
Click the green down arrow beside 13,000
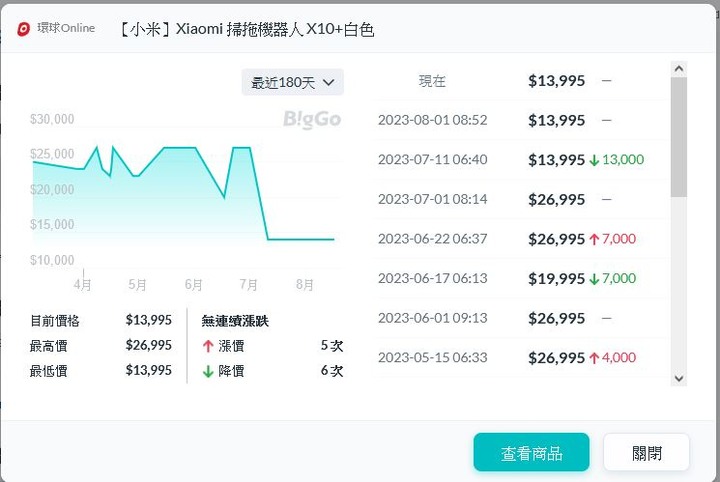click(594, 160)
